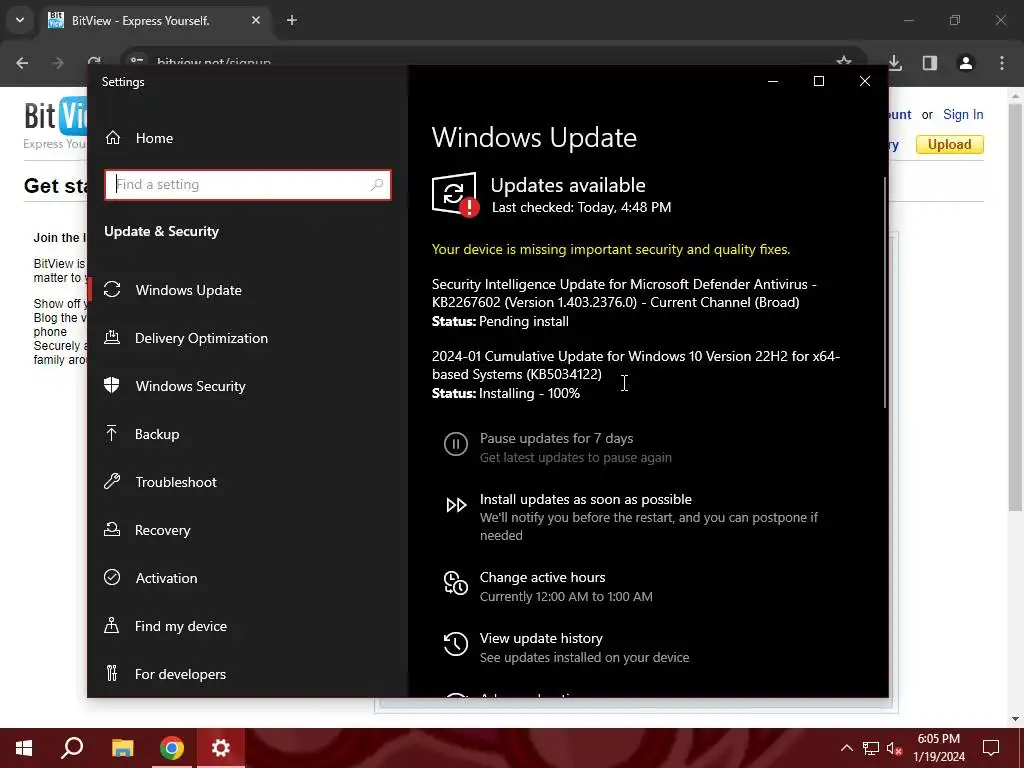Show hidden tray icons chevron
1024x768 pixels.
pos(846,748)
